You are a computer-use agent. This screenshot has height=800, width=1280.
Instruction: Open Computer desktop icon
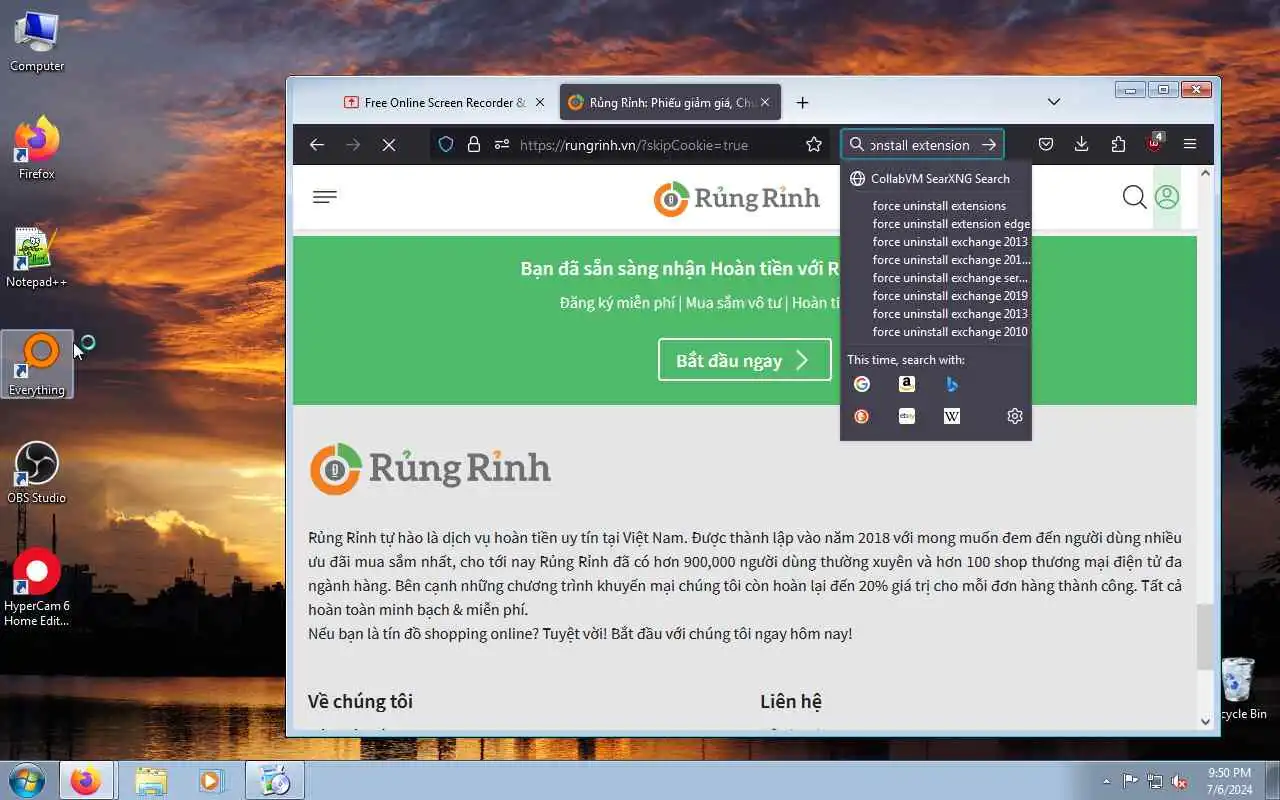[37, 41]
